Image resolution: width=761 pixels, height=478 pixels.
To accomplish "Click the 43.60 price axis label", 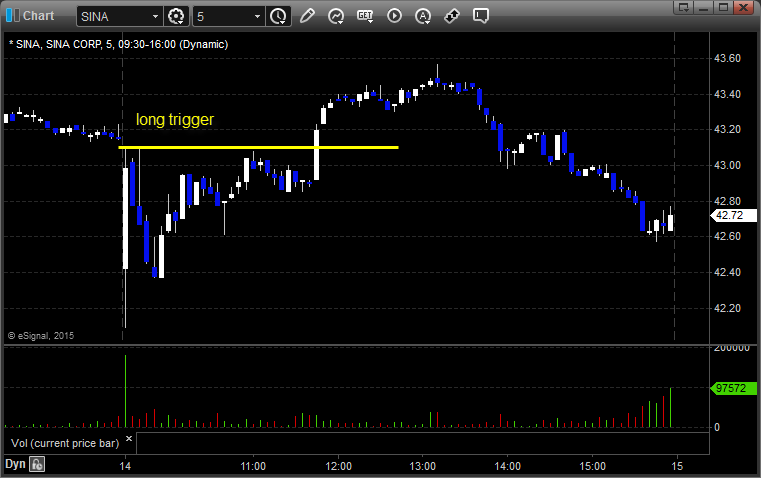I will pyautogui.click(x=728, y=58).
